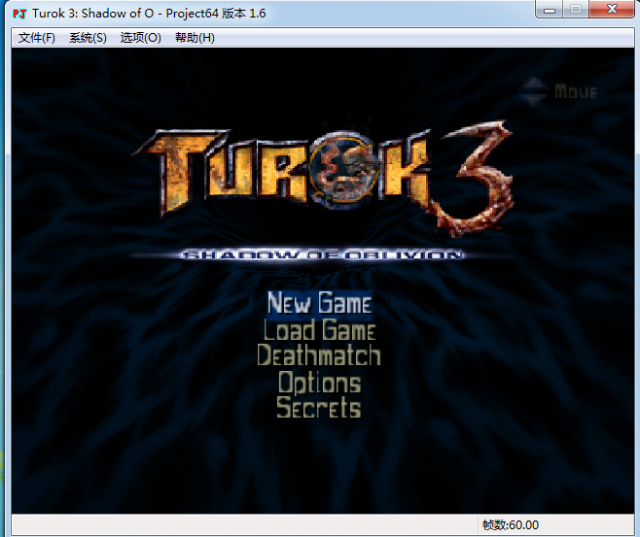Select the Deathmatch mode entry
This screenshot has height=537, width=640.
tap(319, 356)
